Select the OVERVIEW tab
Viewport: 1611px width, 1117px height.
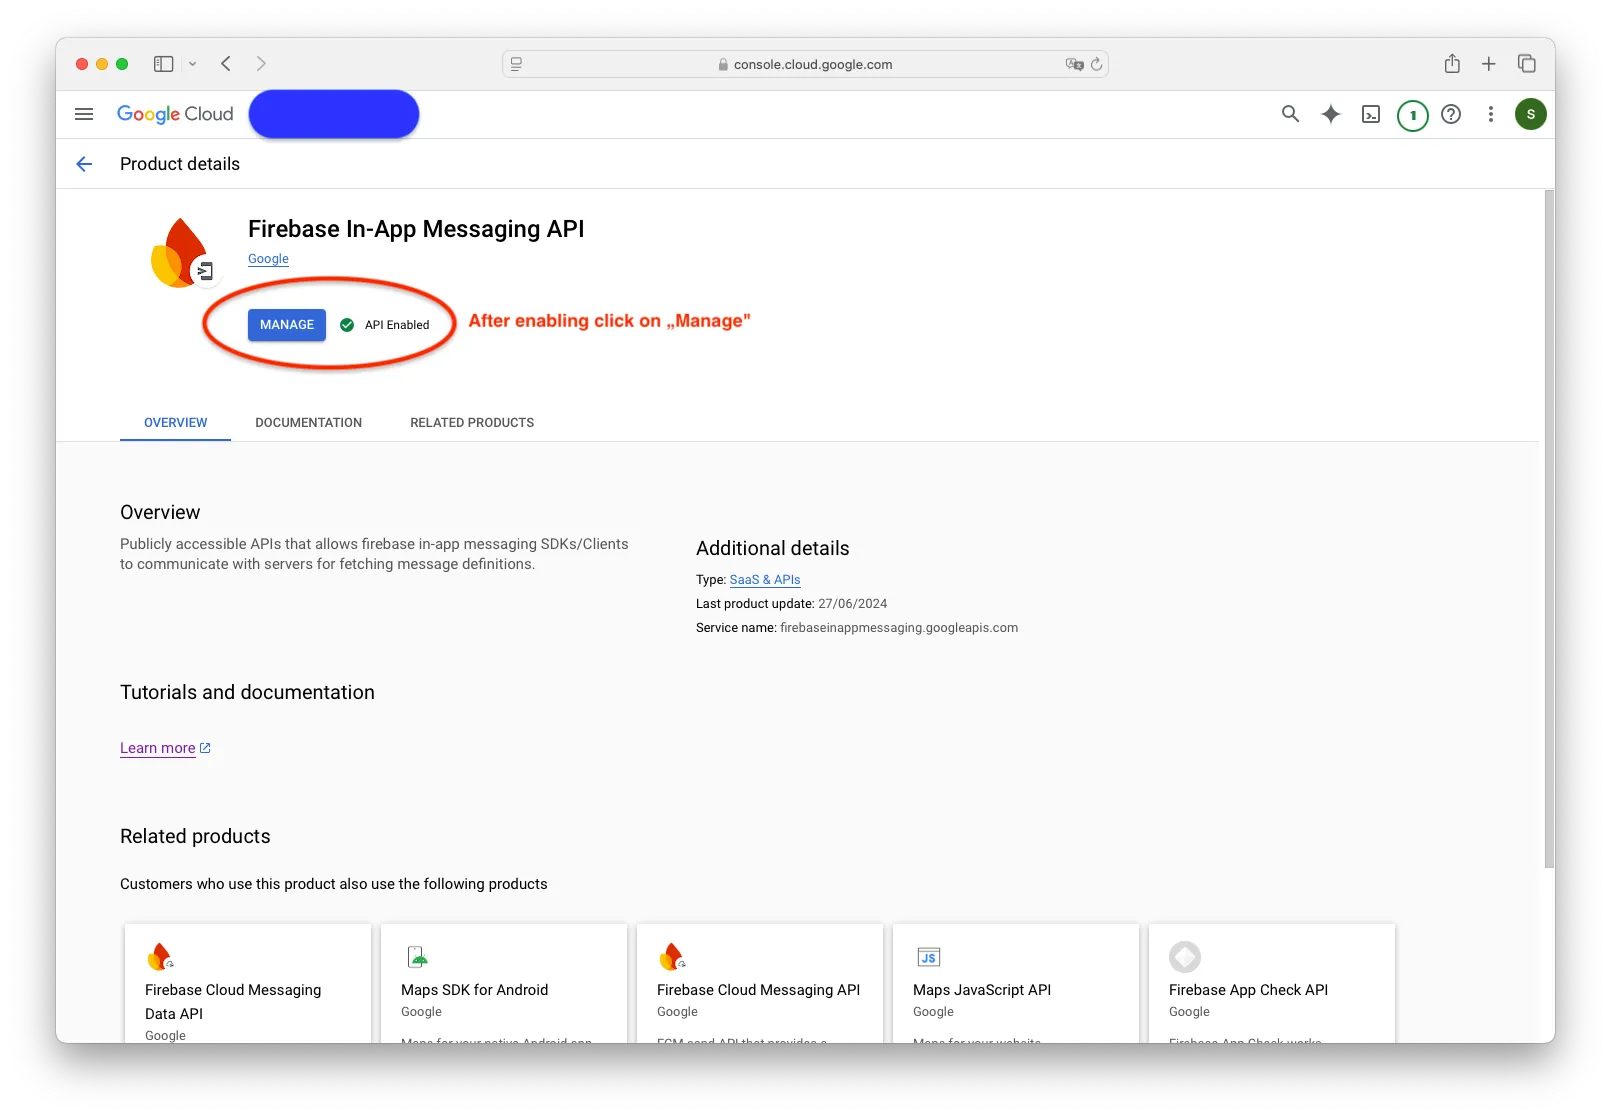[x=176, y=423]
